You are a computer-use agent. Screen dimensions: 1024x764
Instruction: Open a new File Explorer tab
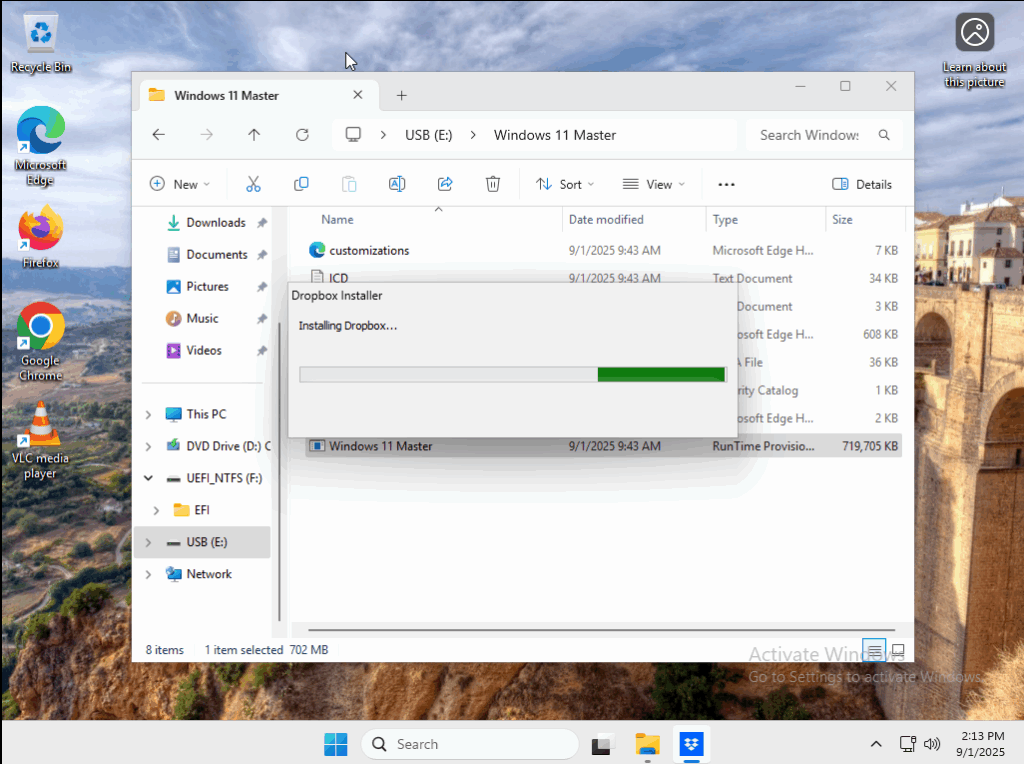coord(401,95)
